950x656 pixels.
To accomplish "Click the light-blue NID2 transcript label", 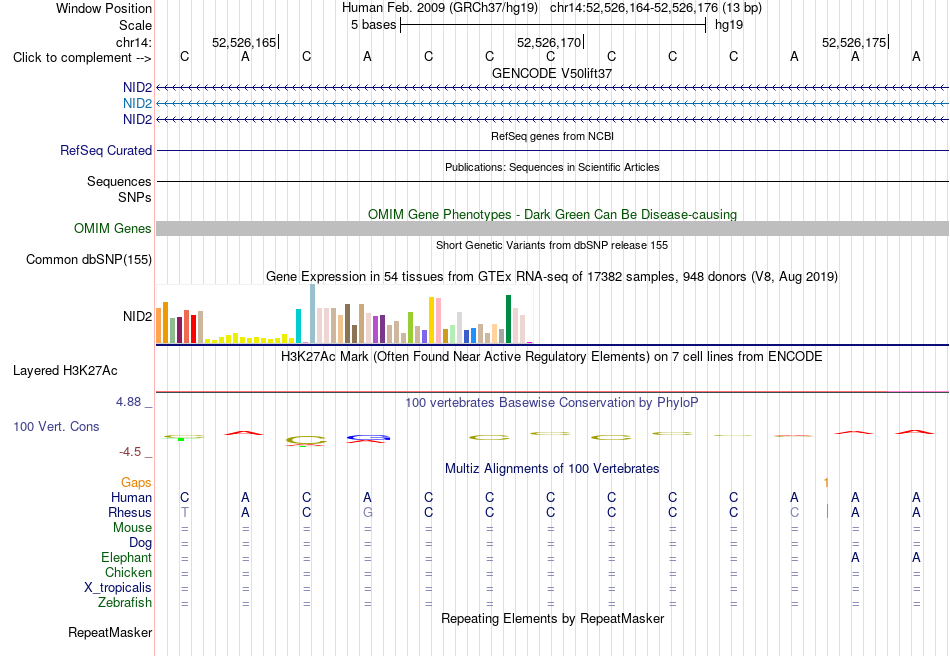I will click(137, 104).
